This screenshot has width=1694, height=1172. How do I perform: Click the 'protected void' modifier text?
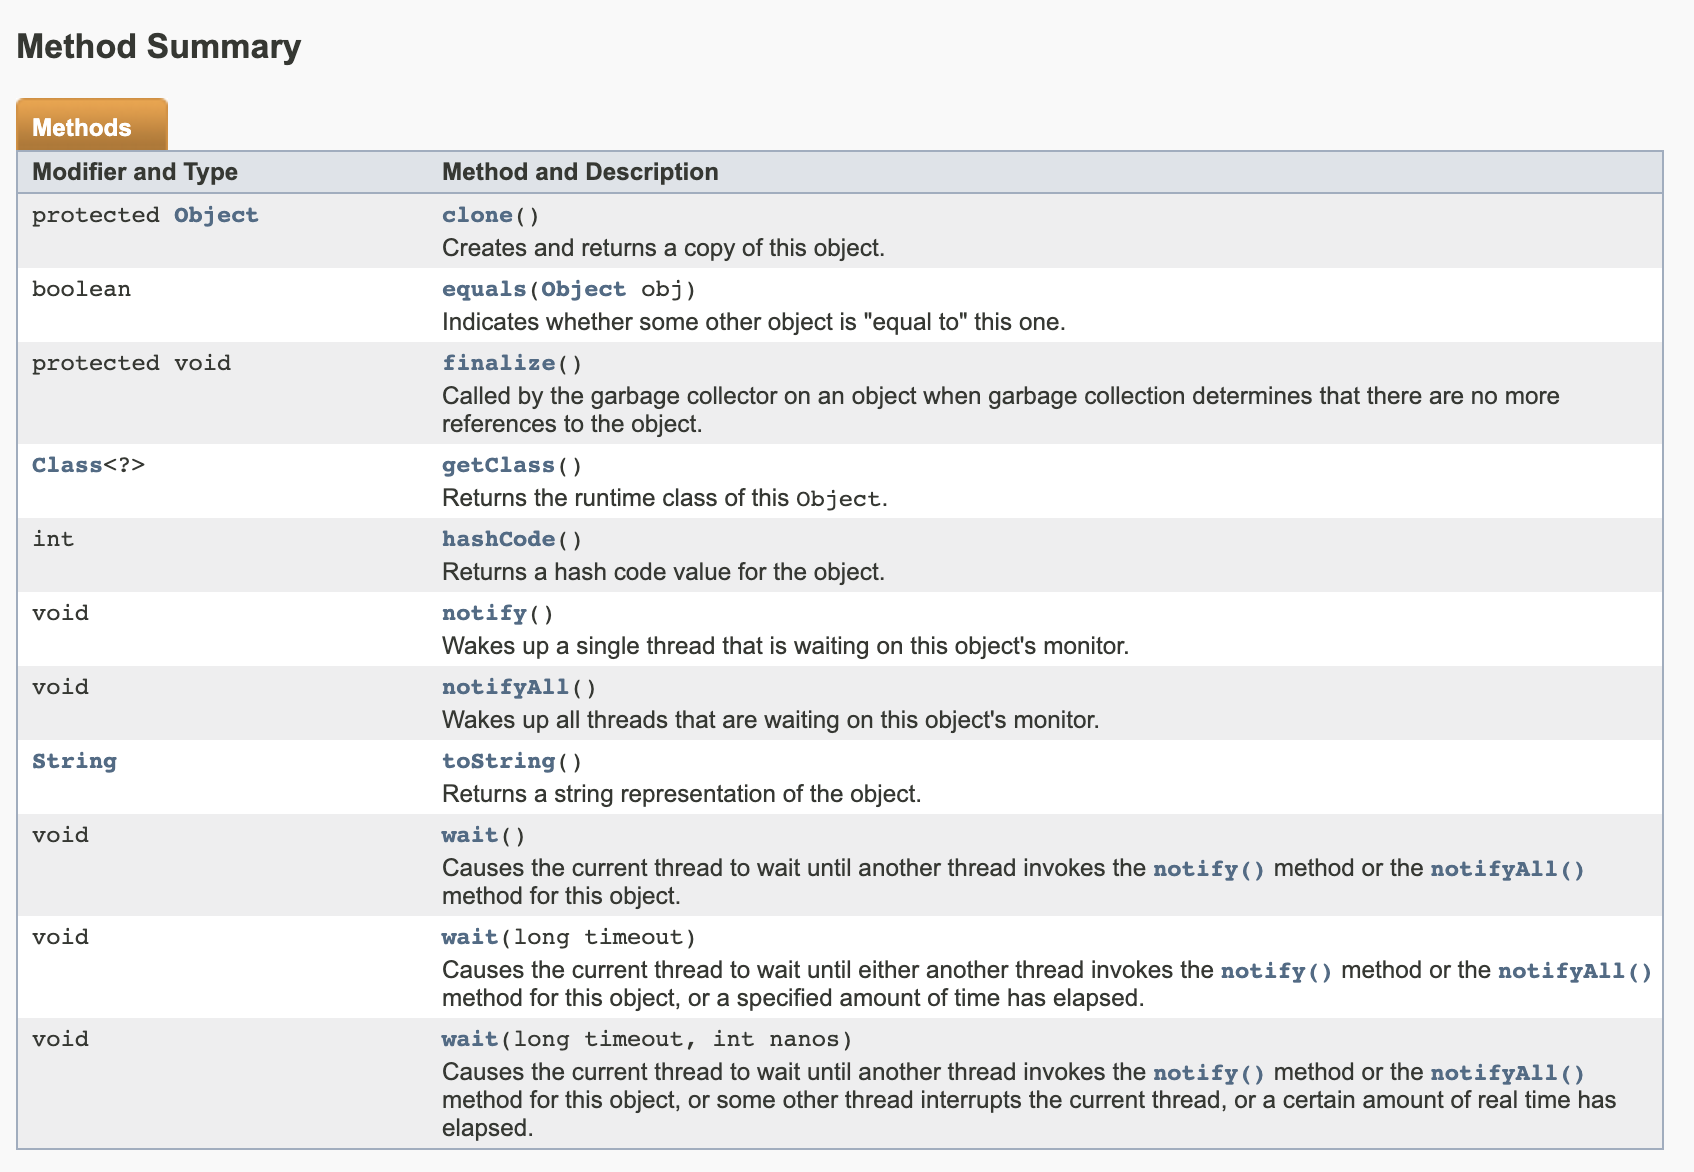click(x=131, y=363)
